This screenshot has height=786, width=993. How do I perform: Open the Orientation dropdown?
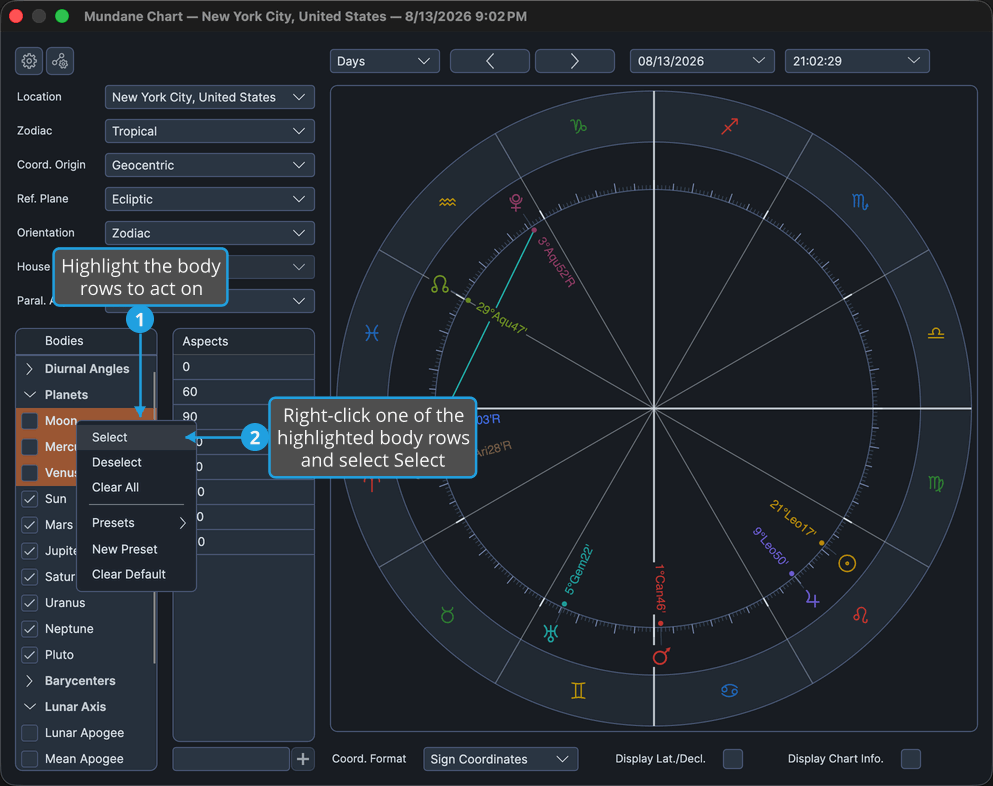click(x=210, y=233)
